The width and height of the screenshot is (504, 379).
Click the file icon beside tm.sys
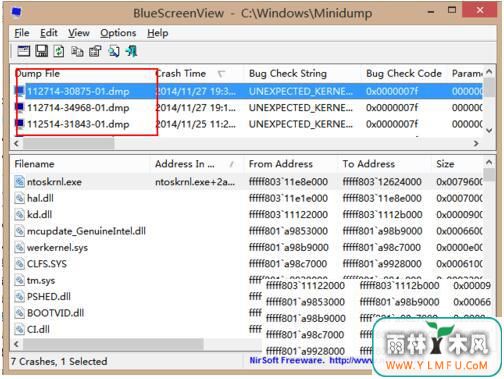pyautogui.click(x=20, y=280)
